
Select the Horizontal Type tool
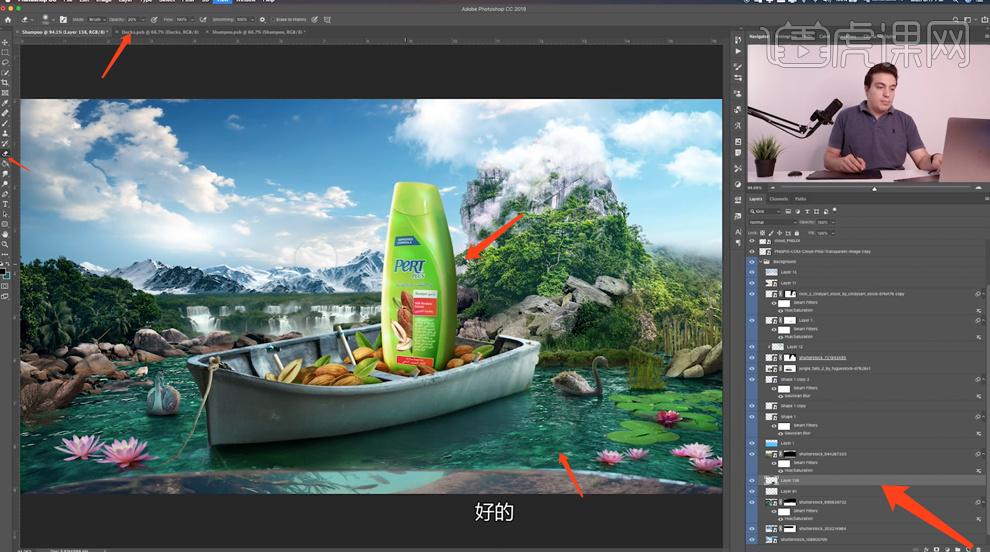tap(5, 203)
